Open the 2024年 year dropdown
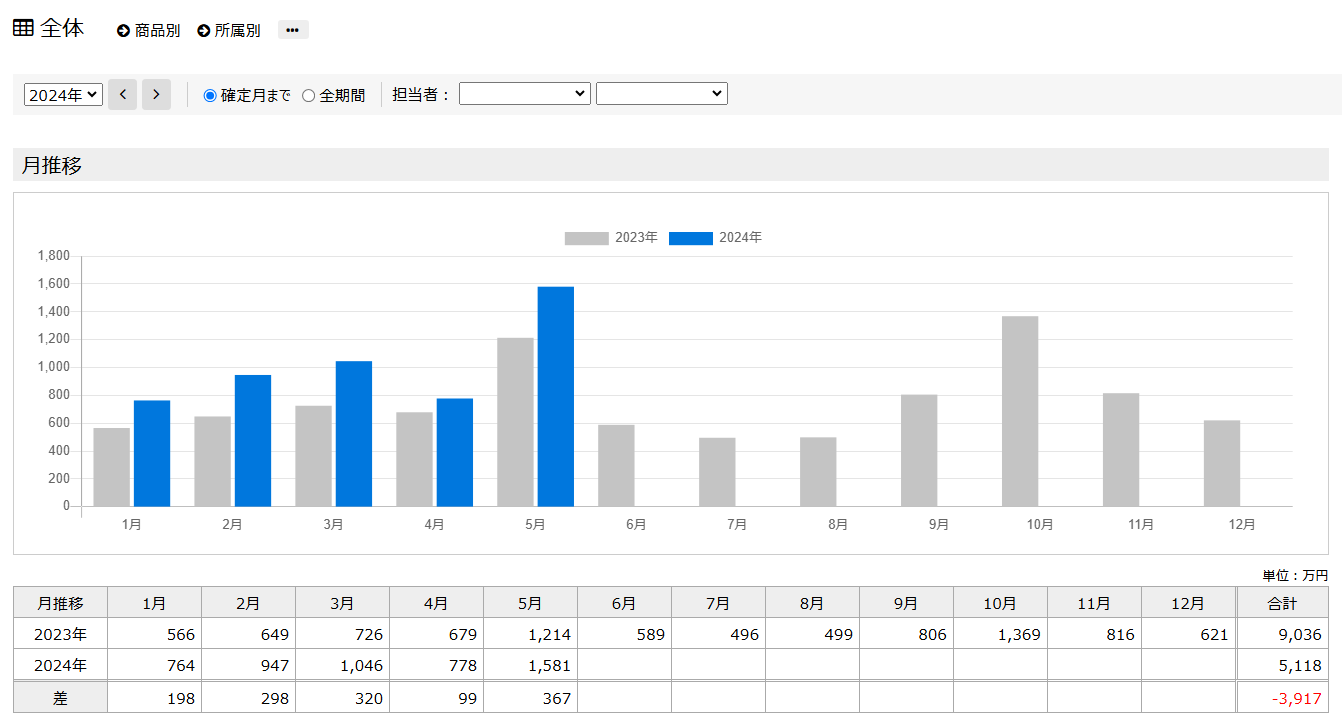The width and height of the screenshot is (1342, 723). coord(64,95)
